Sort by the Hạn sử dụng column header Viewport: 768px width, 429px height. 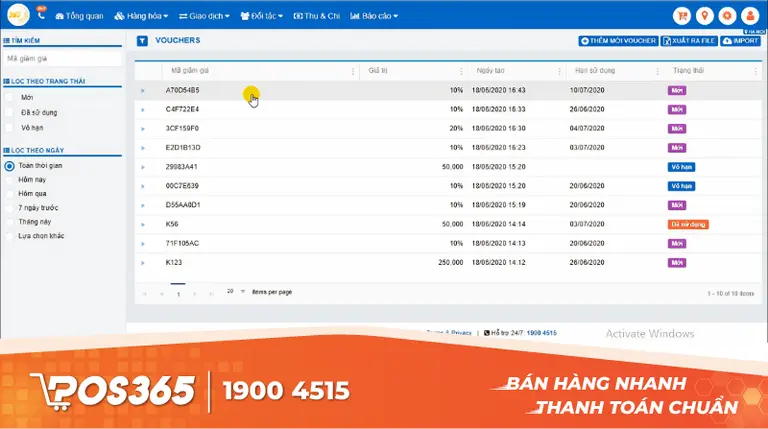point(595,71)
